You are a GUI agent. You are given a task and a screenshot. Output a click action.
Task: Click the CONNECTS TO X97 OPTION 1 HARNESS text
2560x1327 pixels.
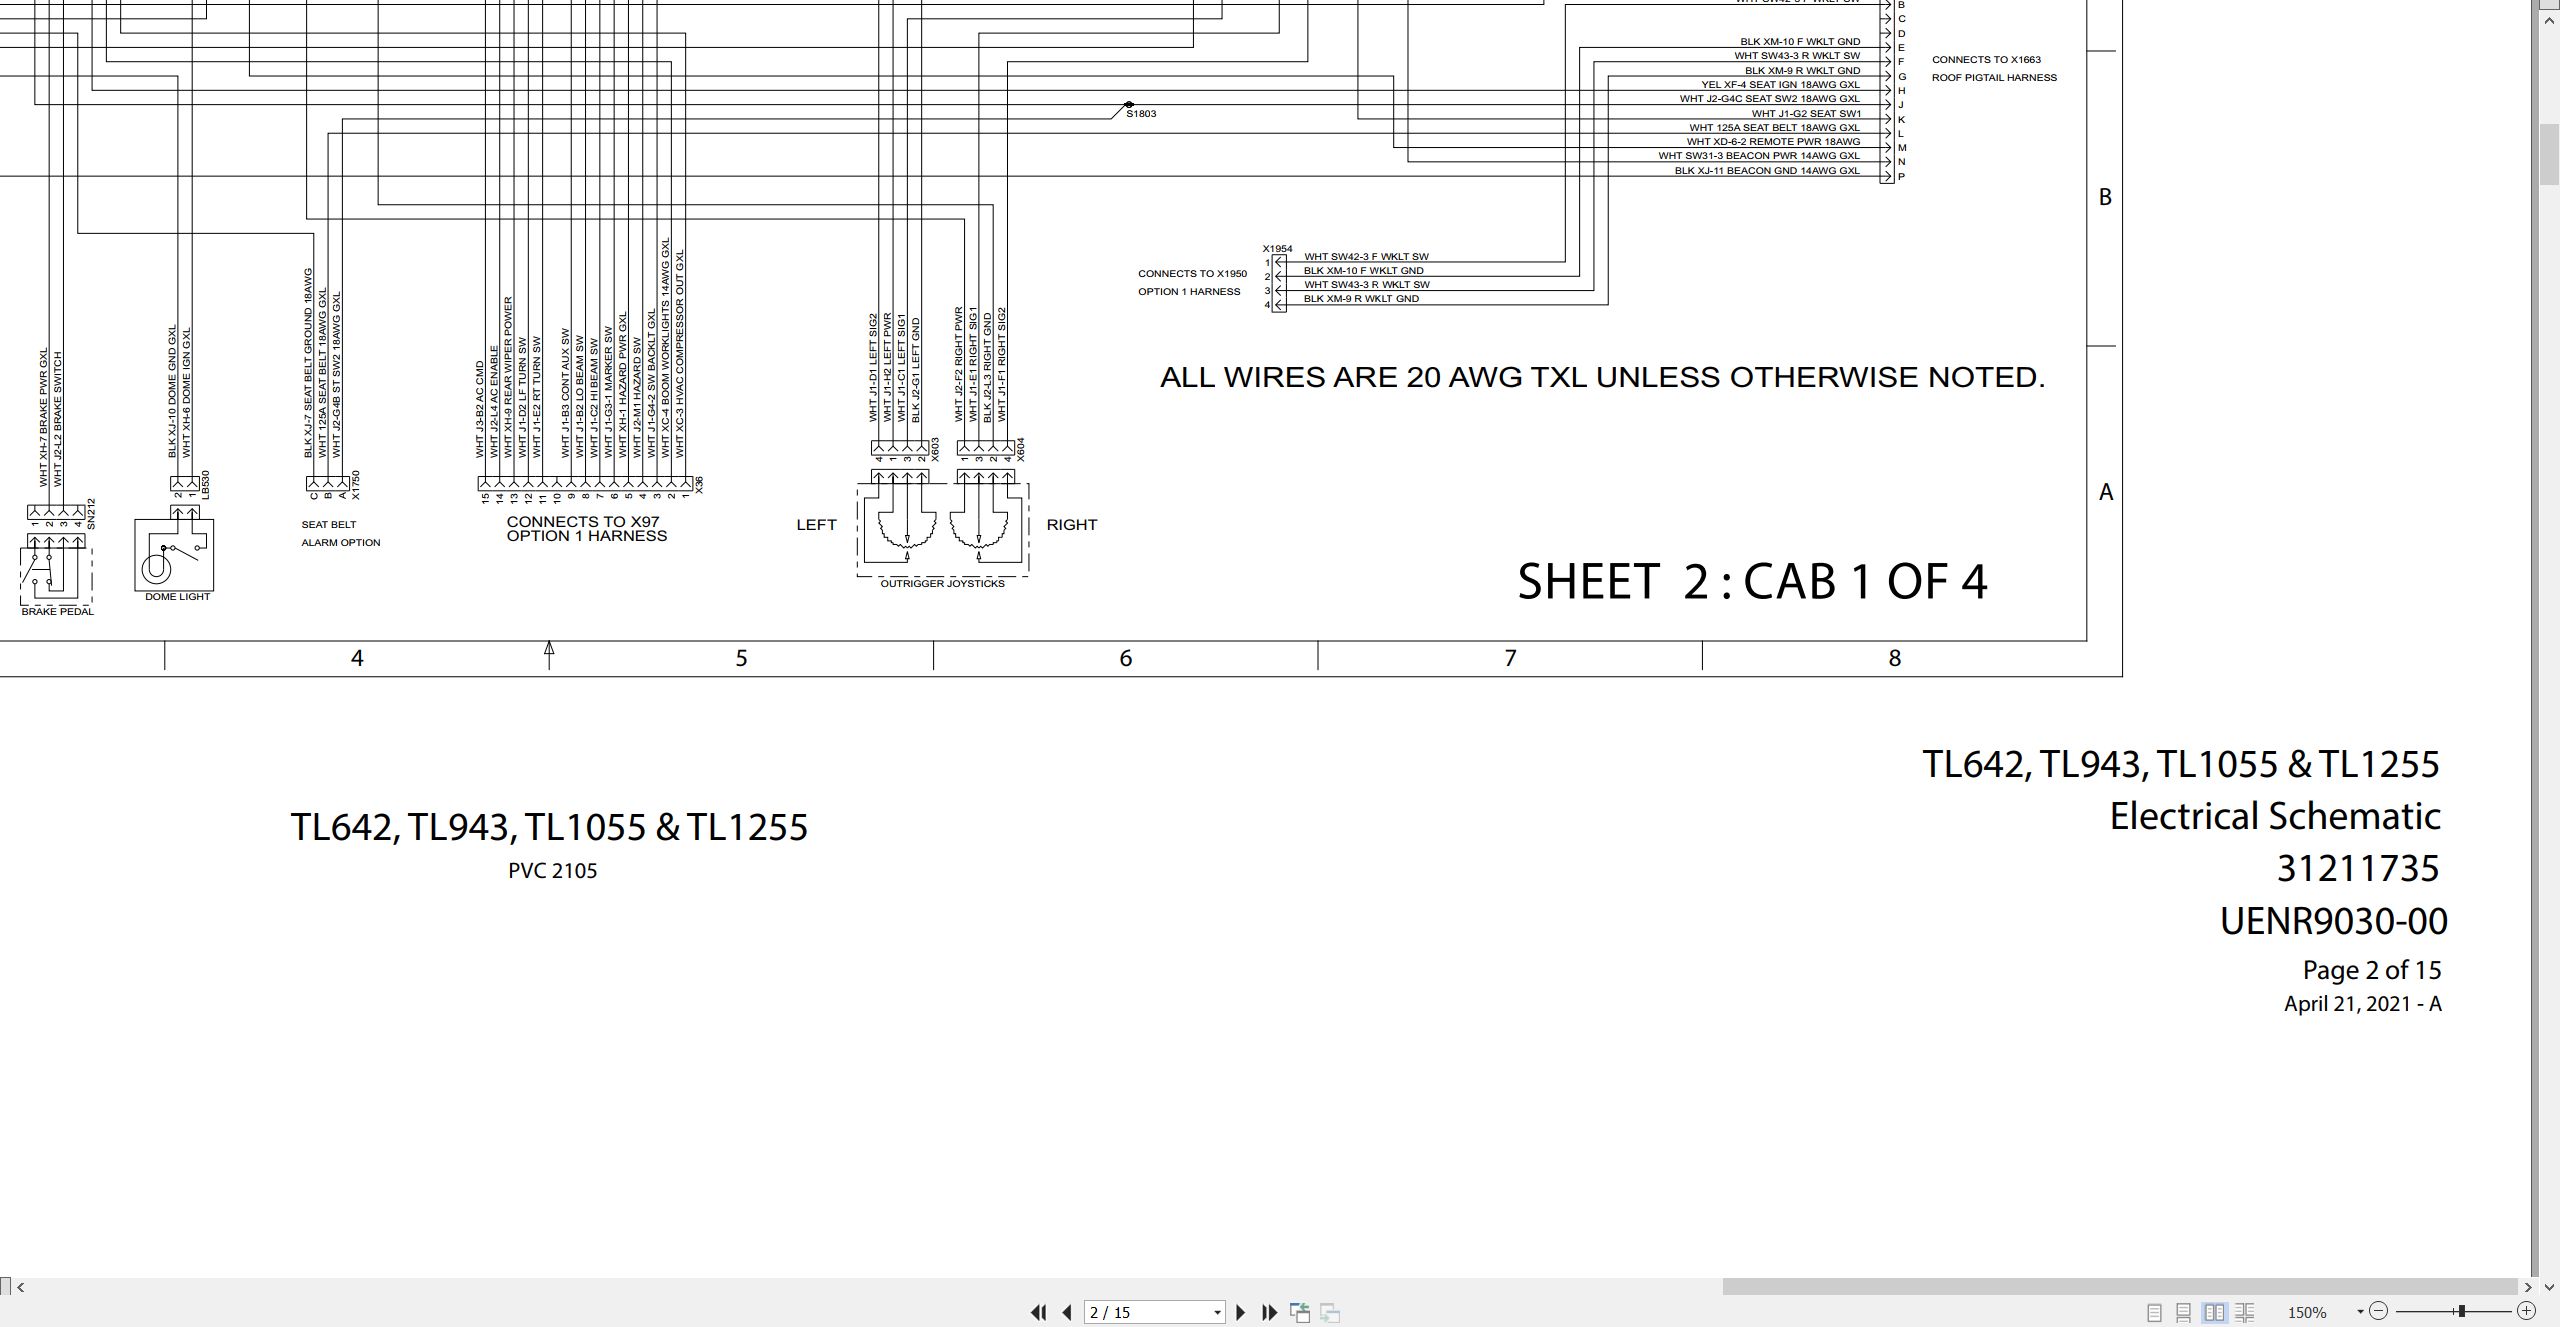pos(586,529)
